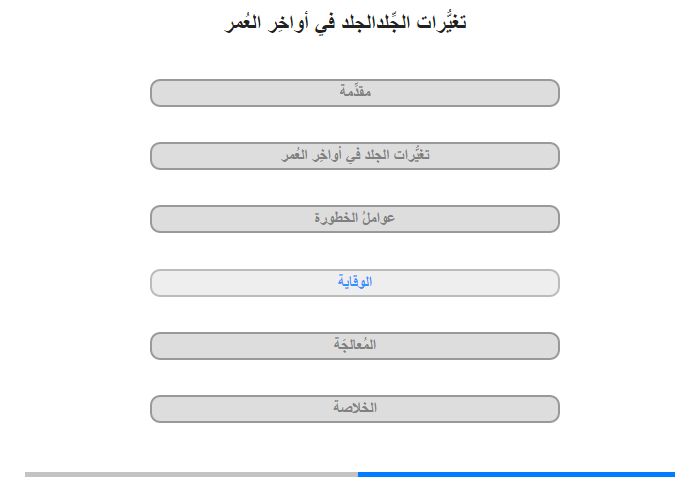Viewport: 700px width, 480px height.
Task: Click the الخلاصة text label
Action: point(355,409)
